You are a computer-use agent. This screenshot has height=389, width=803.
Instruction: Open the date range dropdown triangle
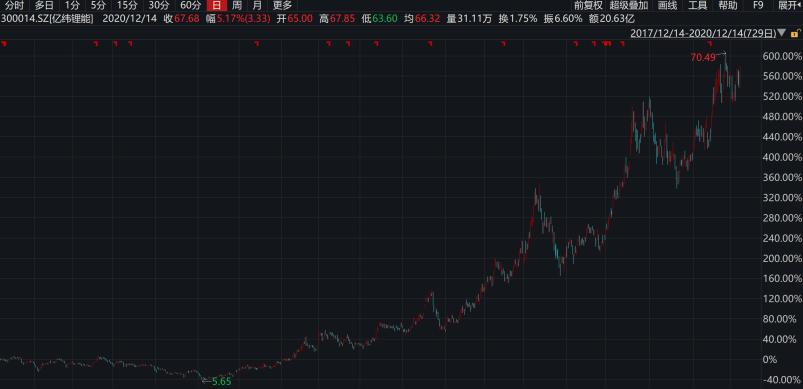tap(781, 33)
